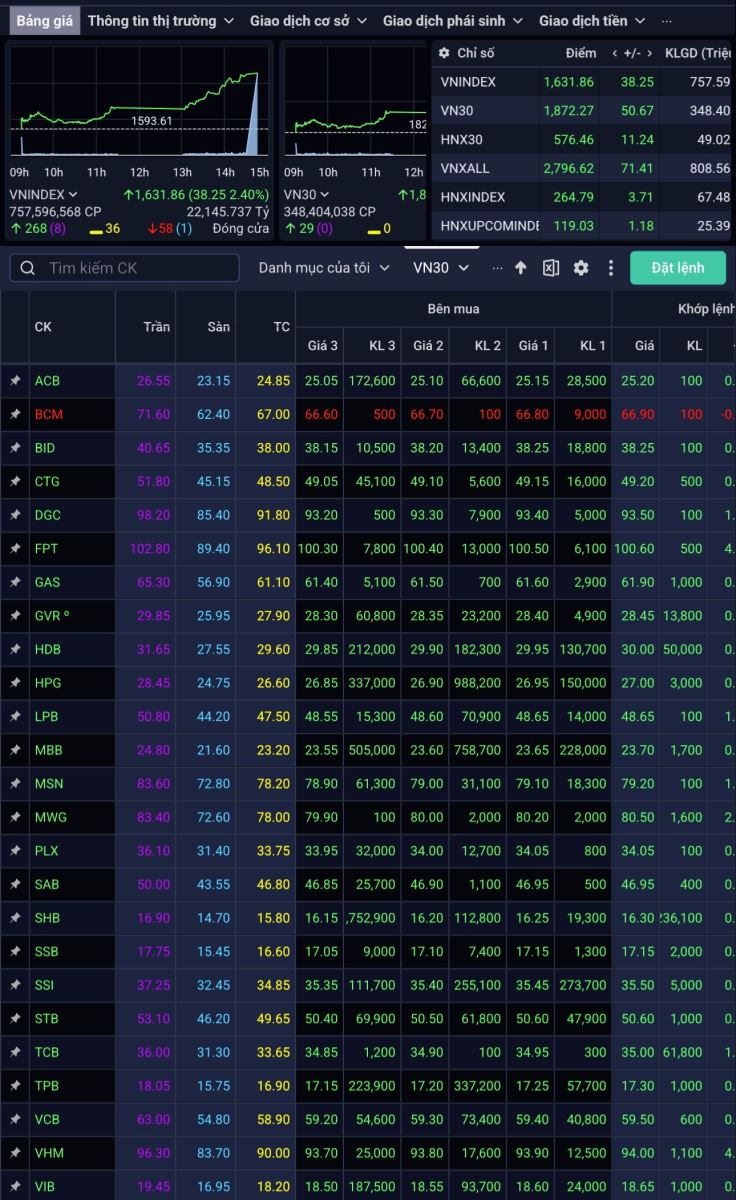Click the search magnifier icon
This screenshot has width=736, height=1200.
(28, 268)
